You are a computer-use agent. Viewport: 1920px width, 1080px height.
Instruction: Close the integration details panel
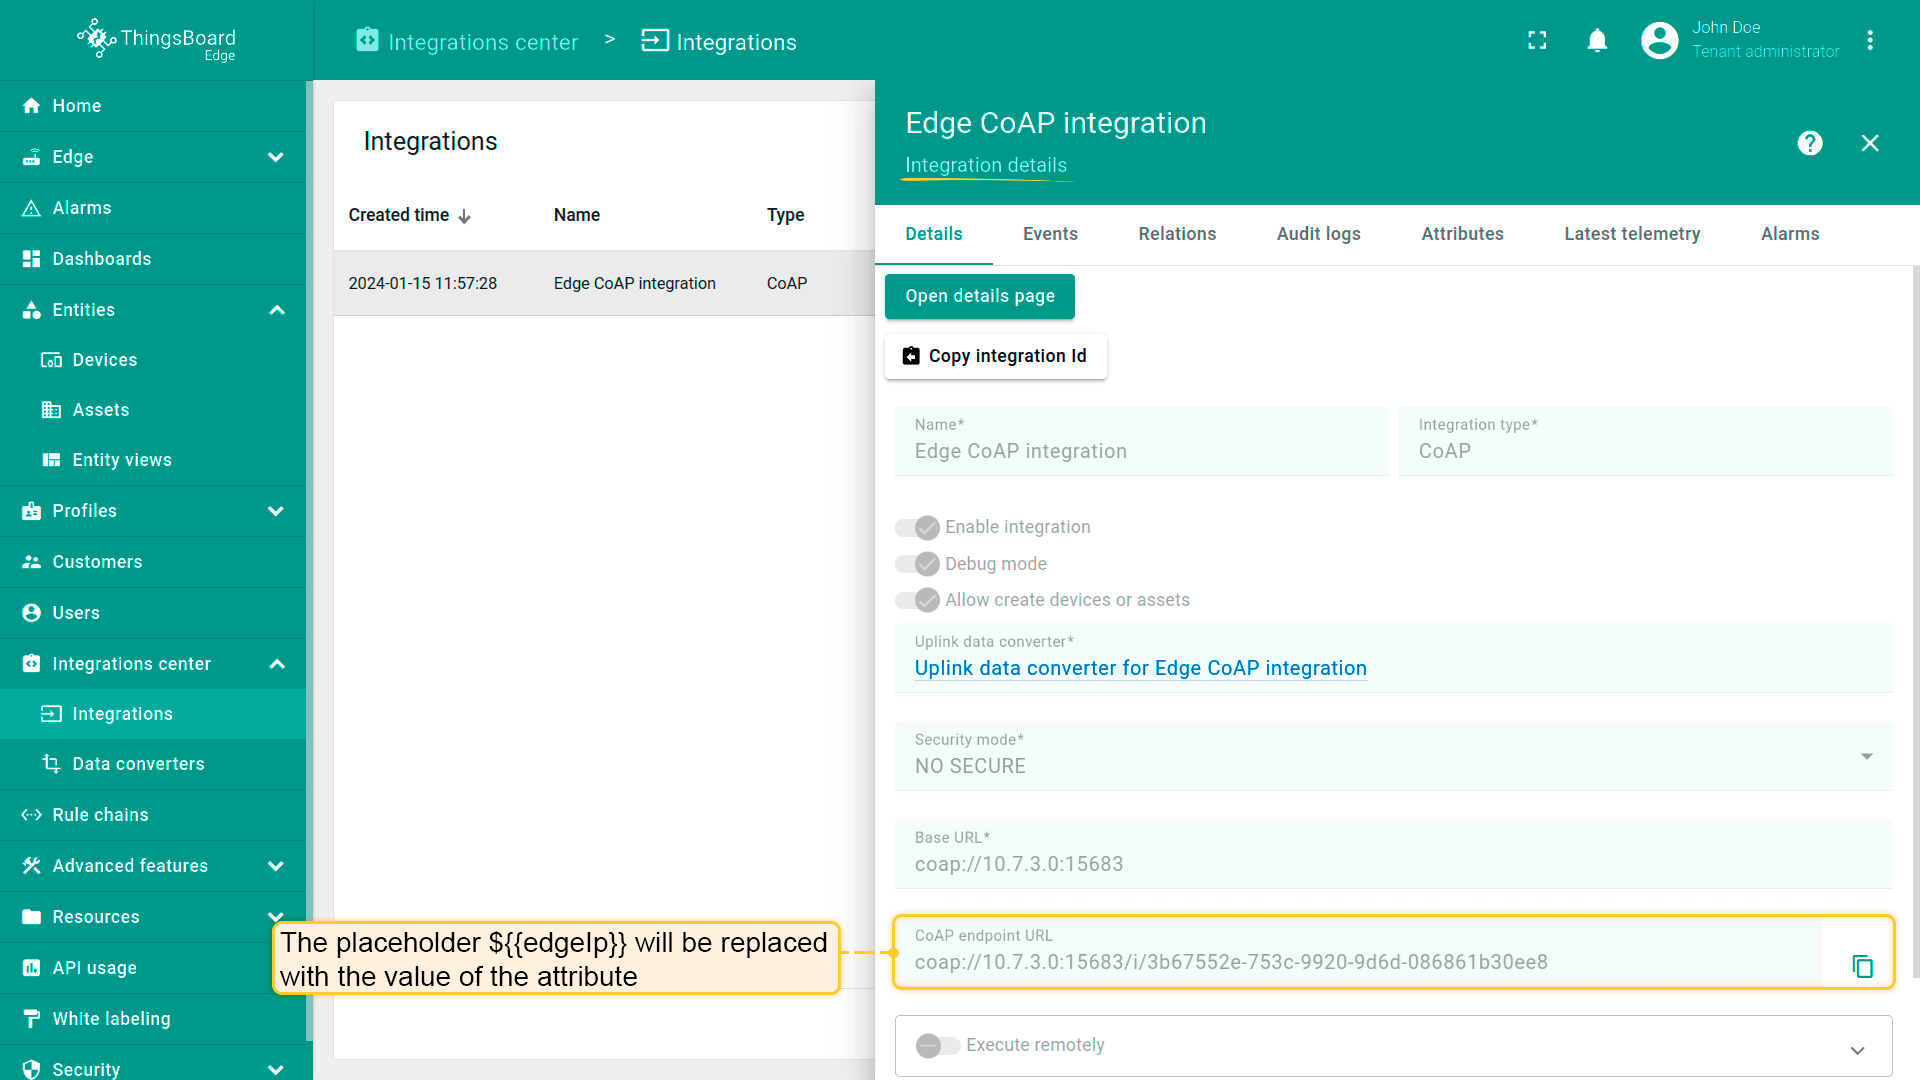tap(1870, 143)
